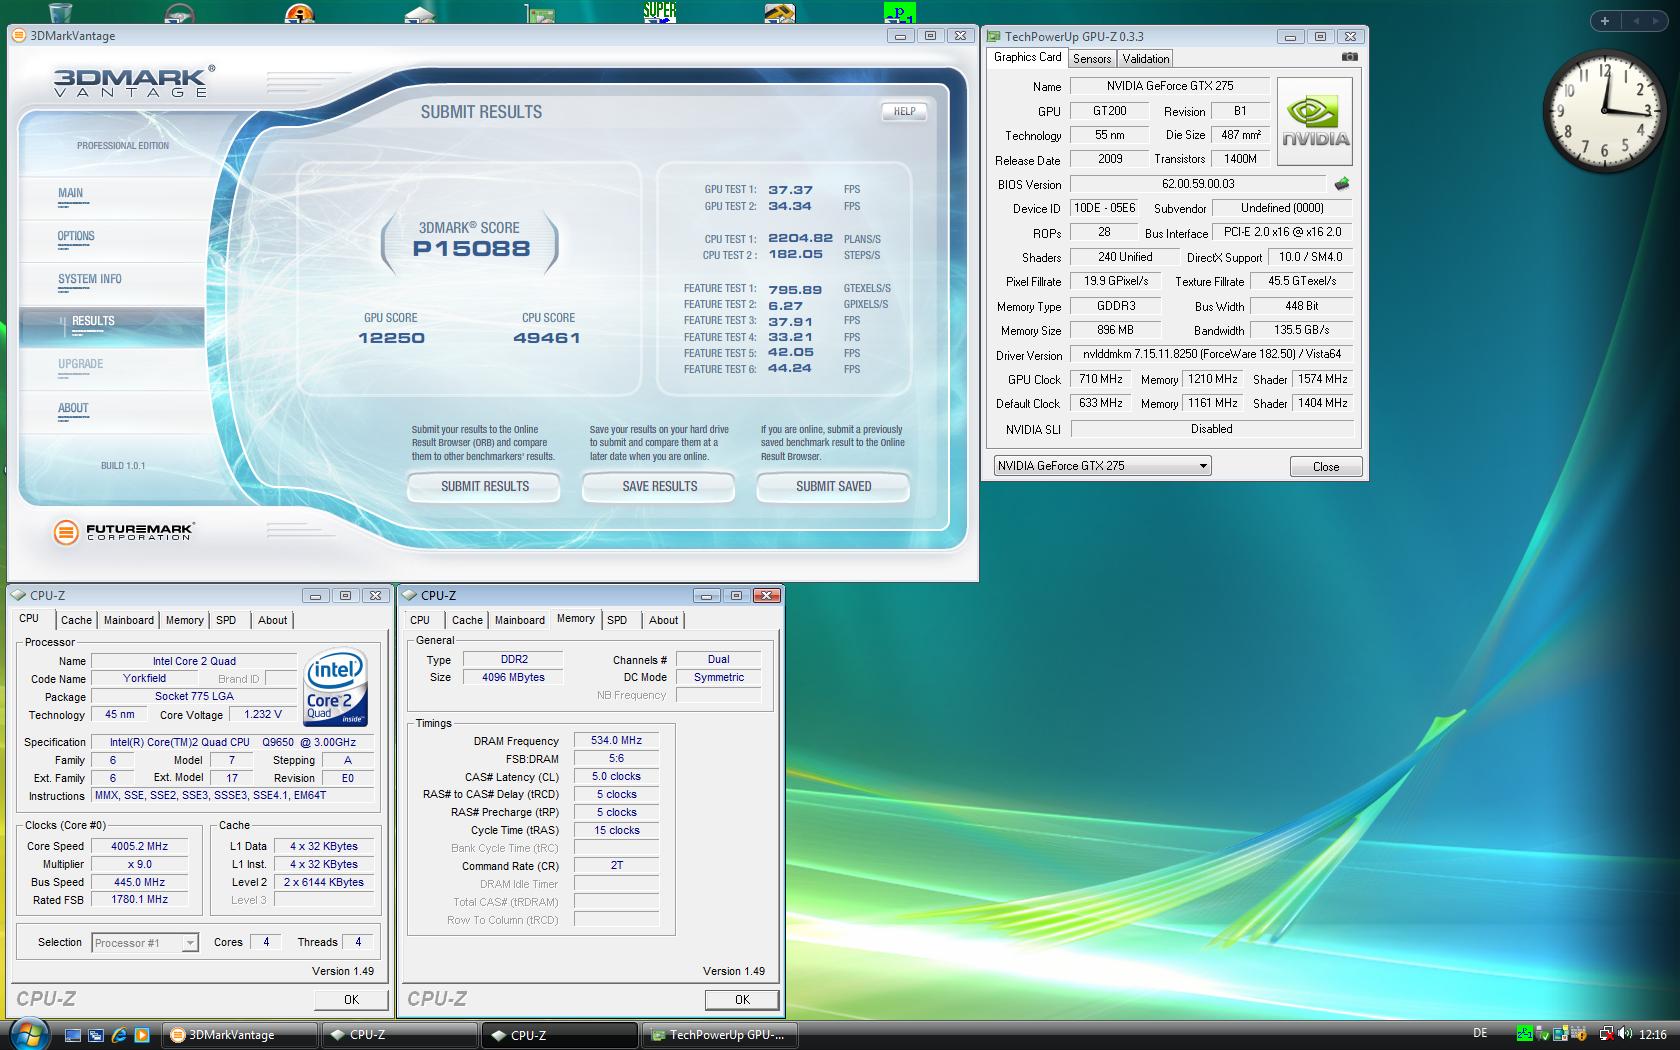Click the HELP button in 3DMark Vantage

[x=904, y=112]
